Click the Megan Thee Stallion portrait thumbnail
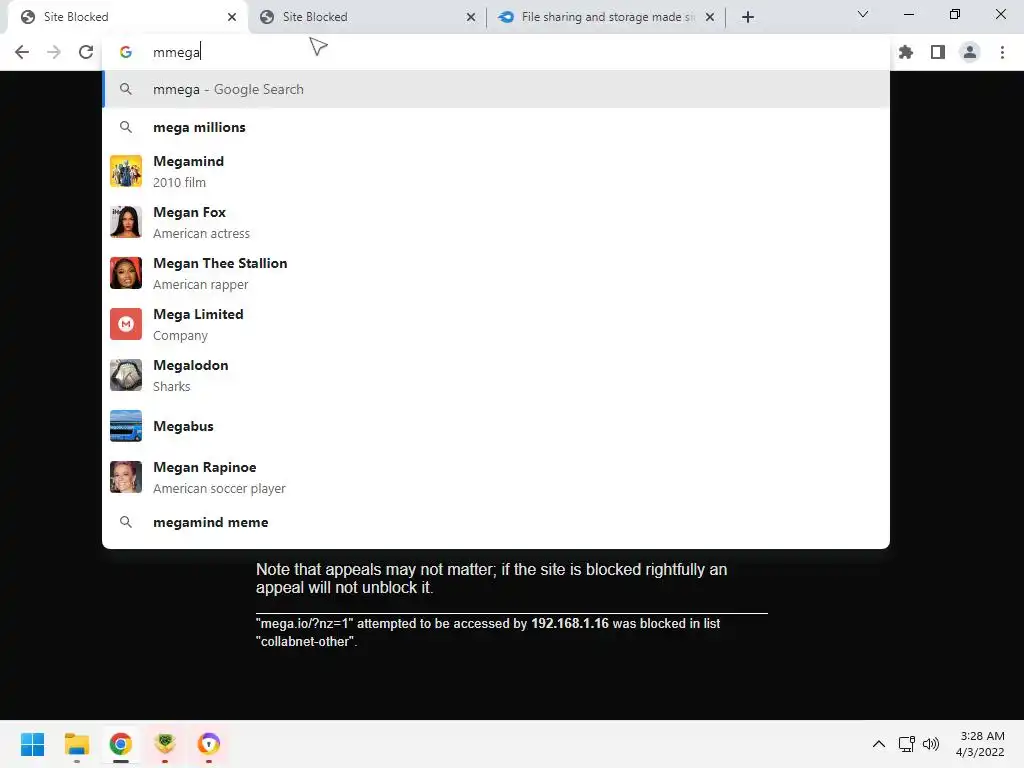 [126, 273]
